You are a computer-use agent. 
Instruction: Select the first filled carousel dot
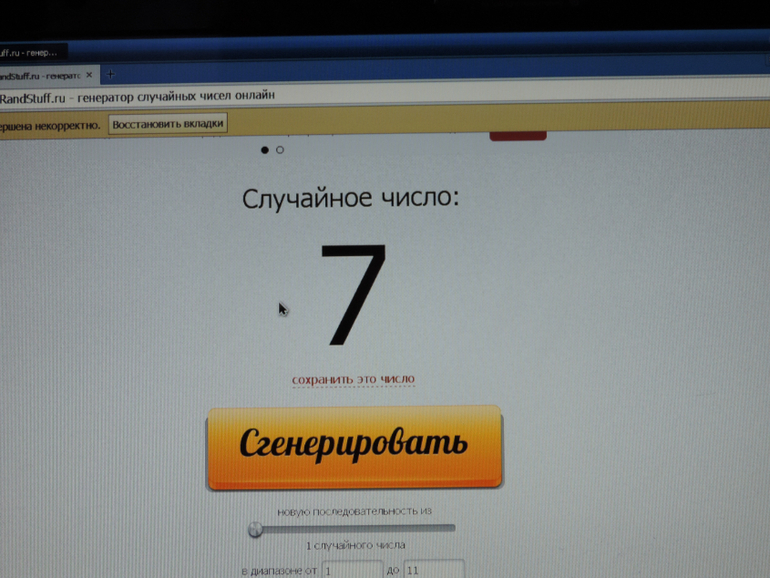coord(264,150)
